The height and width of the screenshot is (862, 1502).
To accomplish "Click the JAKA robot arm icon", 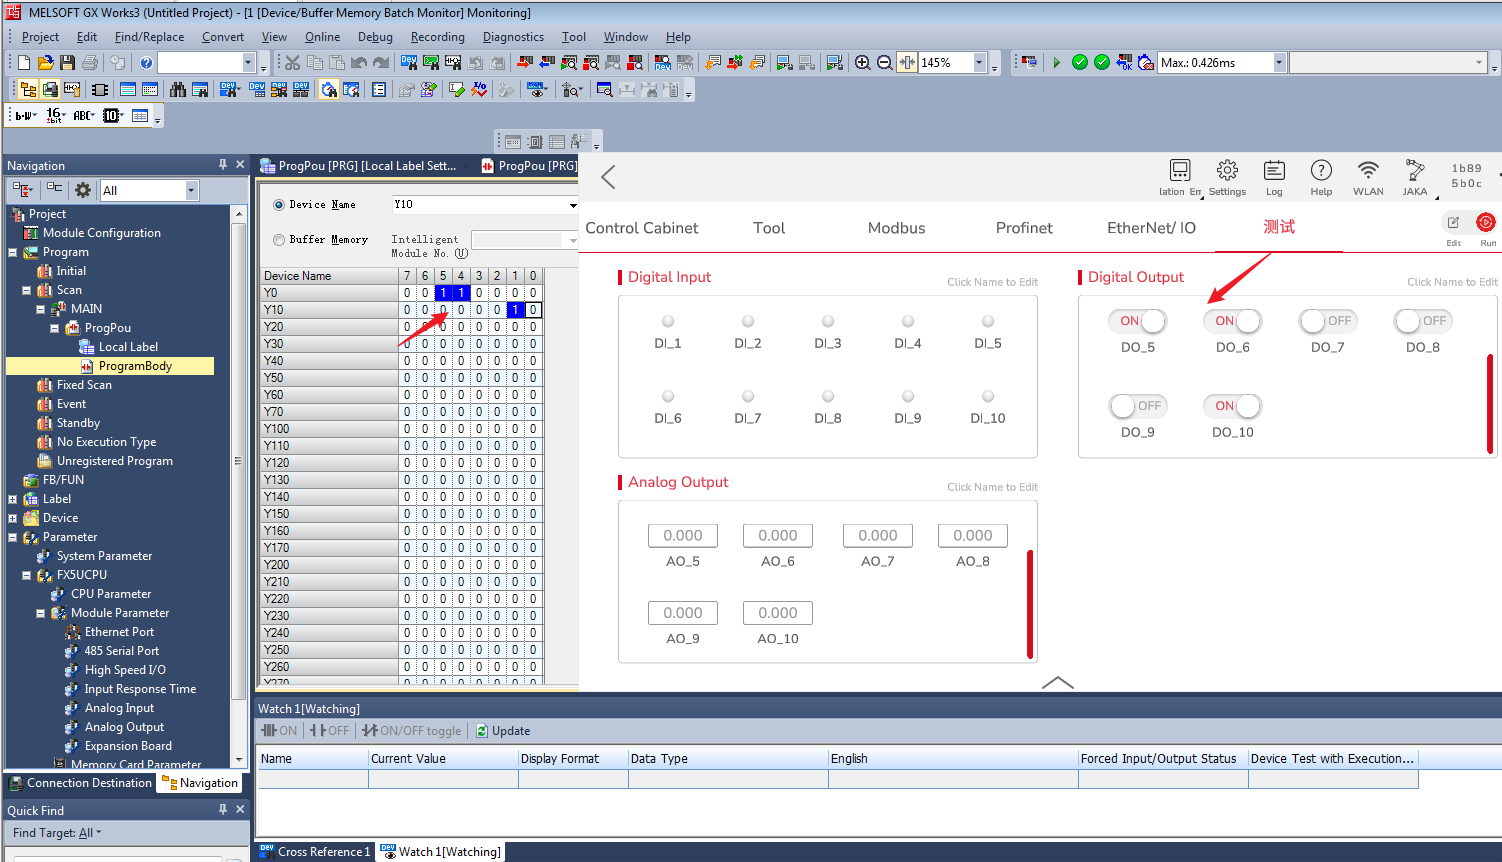I will point(1415,171).
